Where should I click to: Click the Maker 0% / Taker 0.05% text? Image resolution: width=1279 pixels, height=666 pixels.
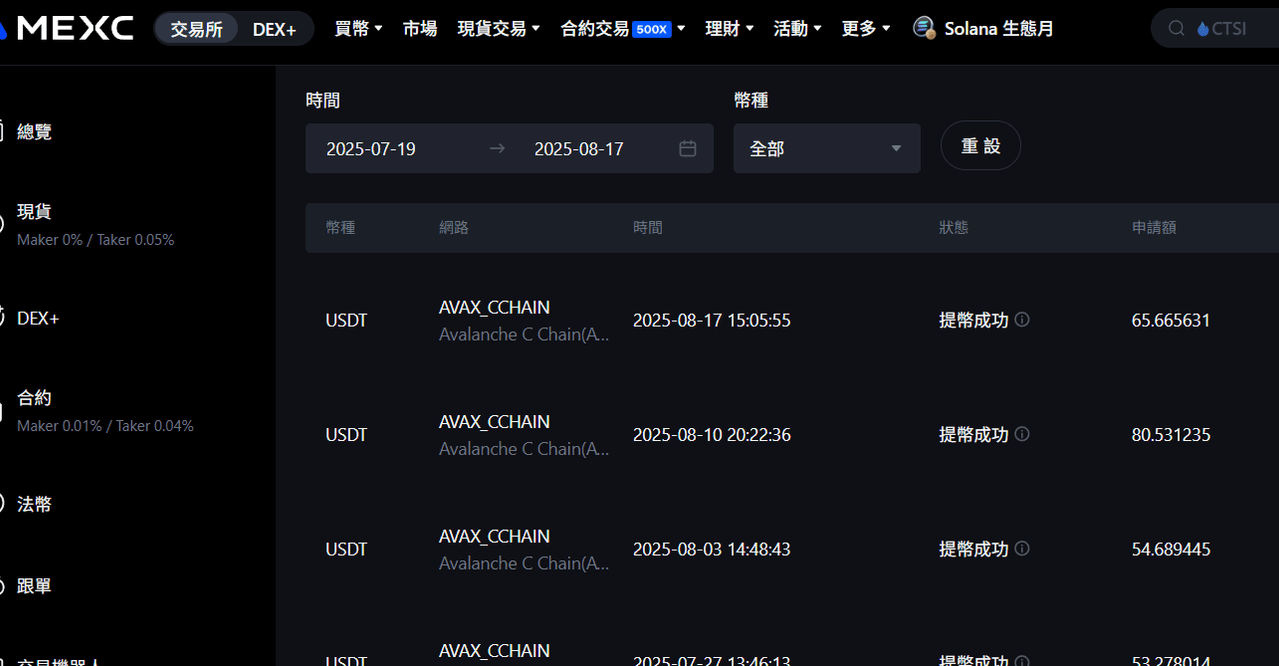(x=96, y=240)
